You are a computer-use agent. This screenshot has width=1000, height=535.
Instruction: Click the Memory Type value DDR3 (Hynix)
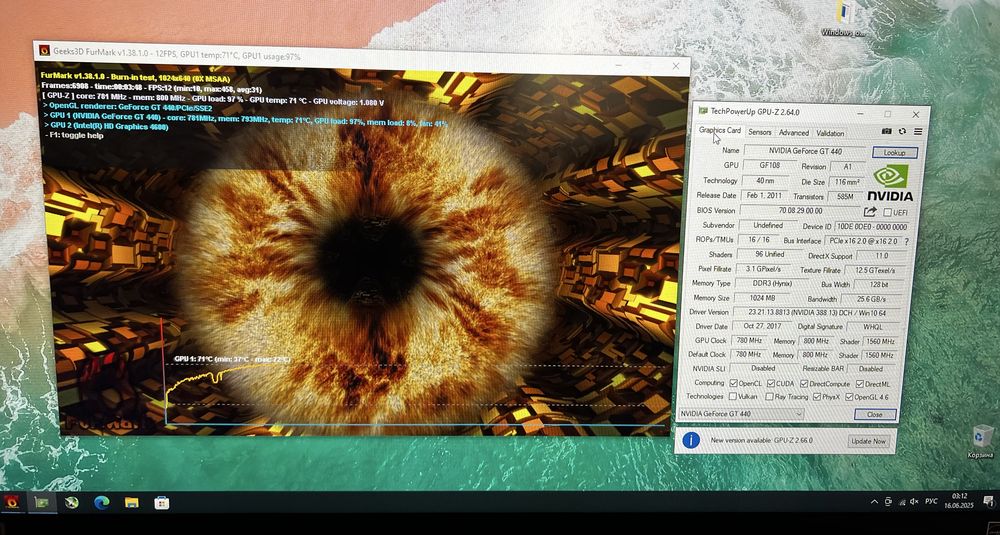pyautogui.click(x=771, y=283)
